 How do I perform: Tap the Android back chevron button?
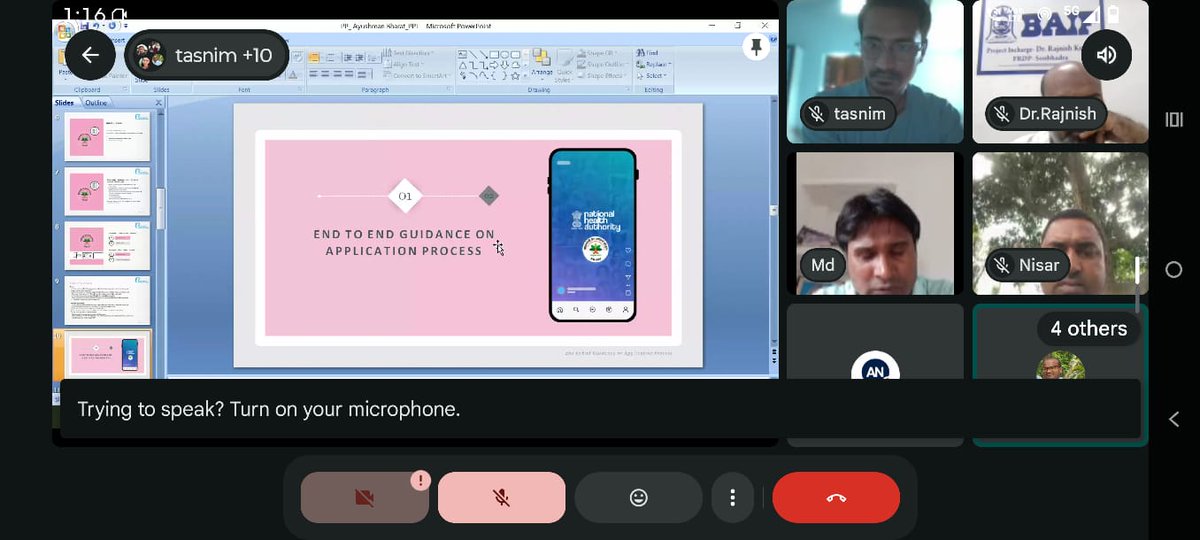click(1174, 420)
